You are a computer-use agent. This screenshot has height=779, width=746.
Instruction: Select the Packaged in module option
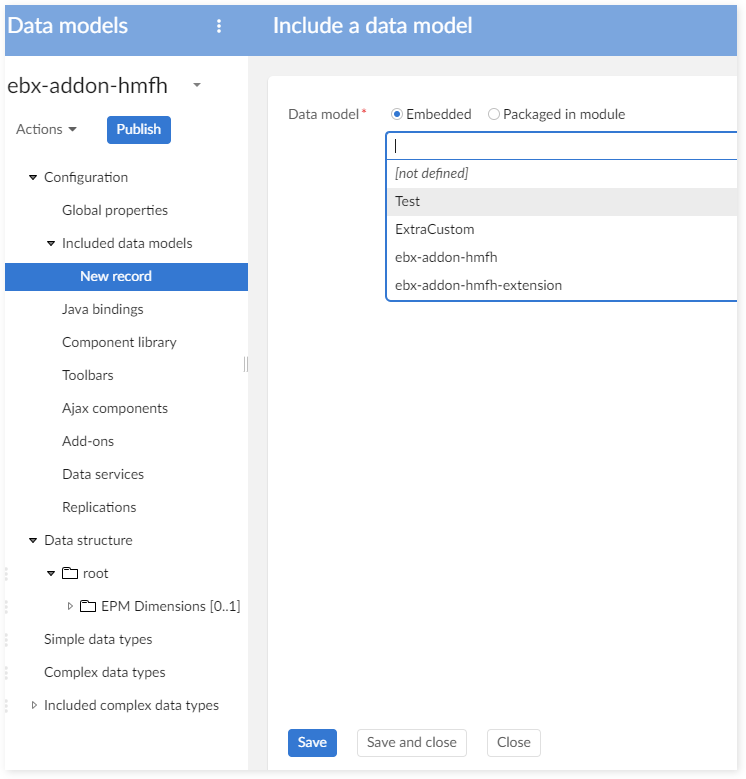[493, 115]
